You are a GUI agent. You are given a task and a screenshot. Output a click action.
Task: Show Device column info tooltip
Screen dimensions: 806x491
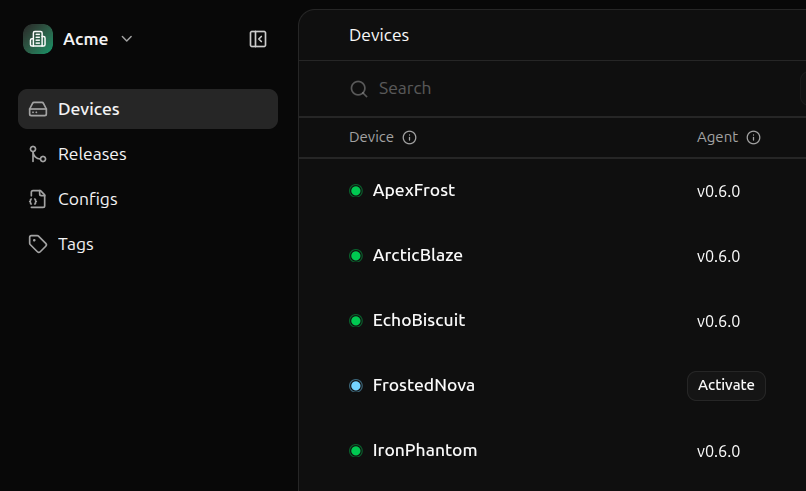pyautogui.click(x=409, y=138)
